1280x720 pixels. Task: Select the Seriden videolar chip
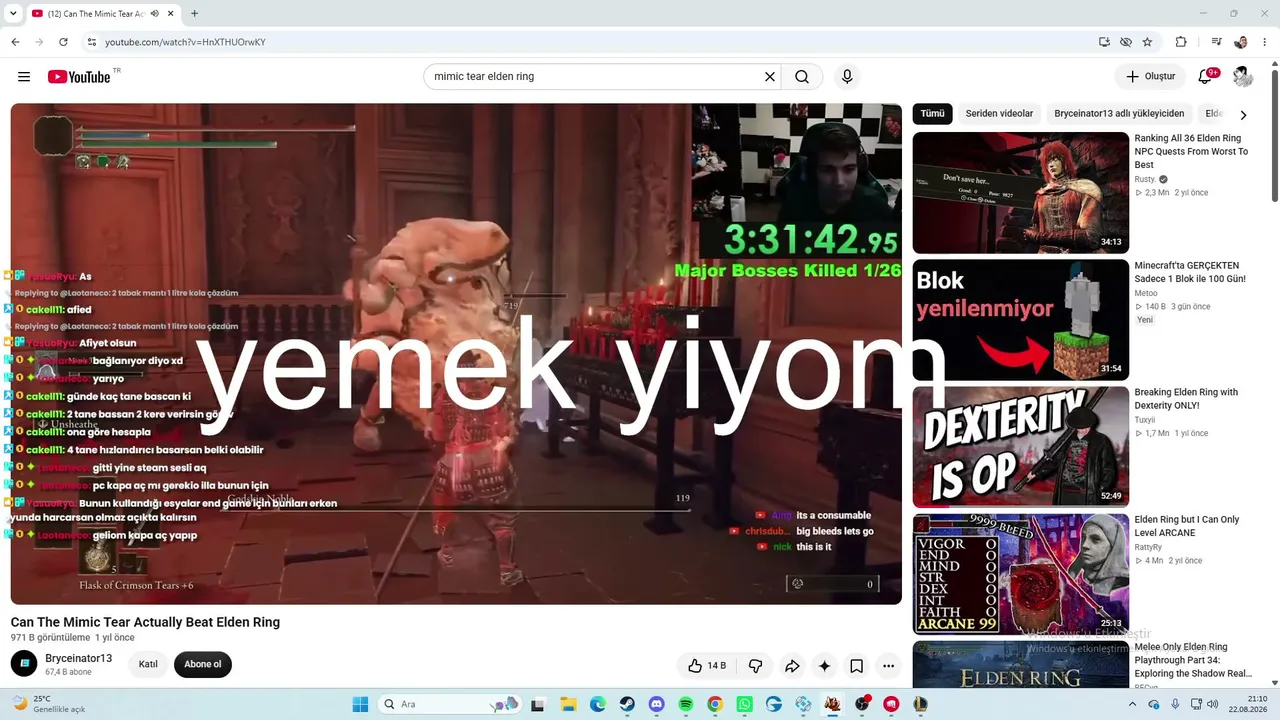[x=999, y=114]
